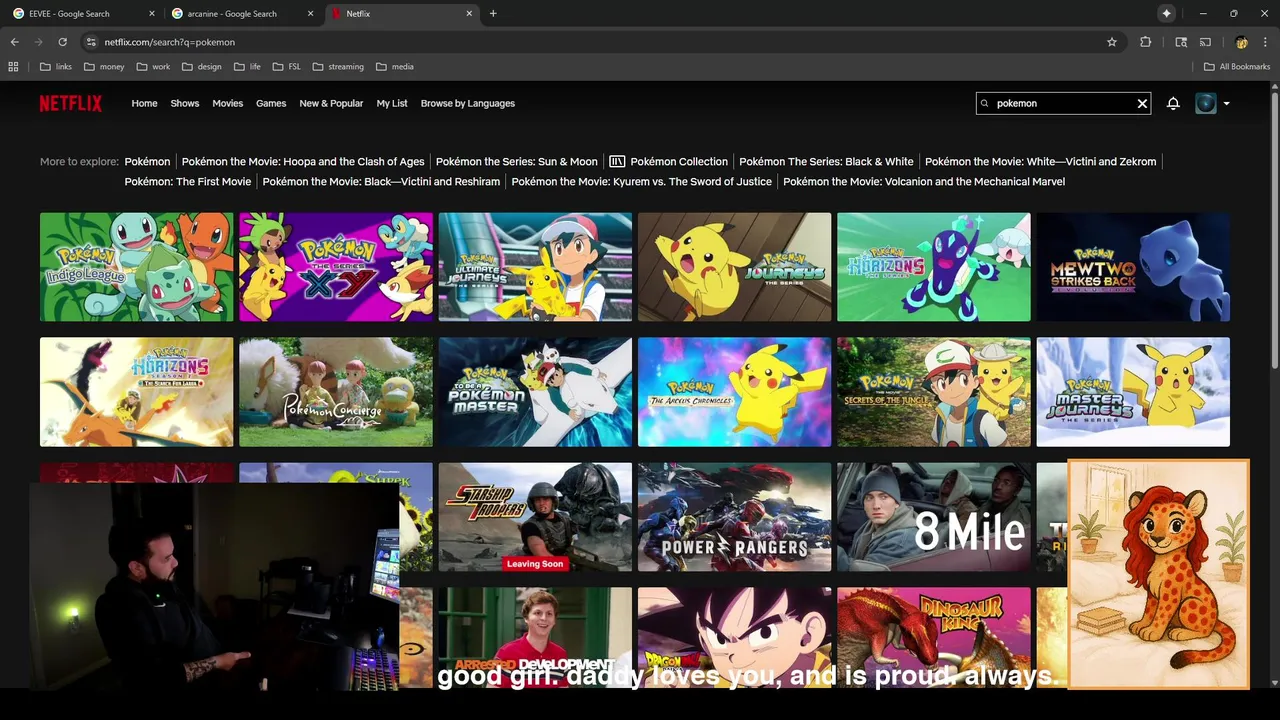
Task: Open the money bookmark folder
Action: pos(104,67)
